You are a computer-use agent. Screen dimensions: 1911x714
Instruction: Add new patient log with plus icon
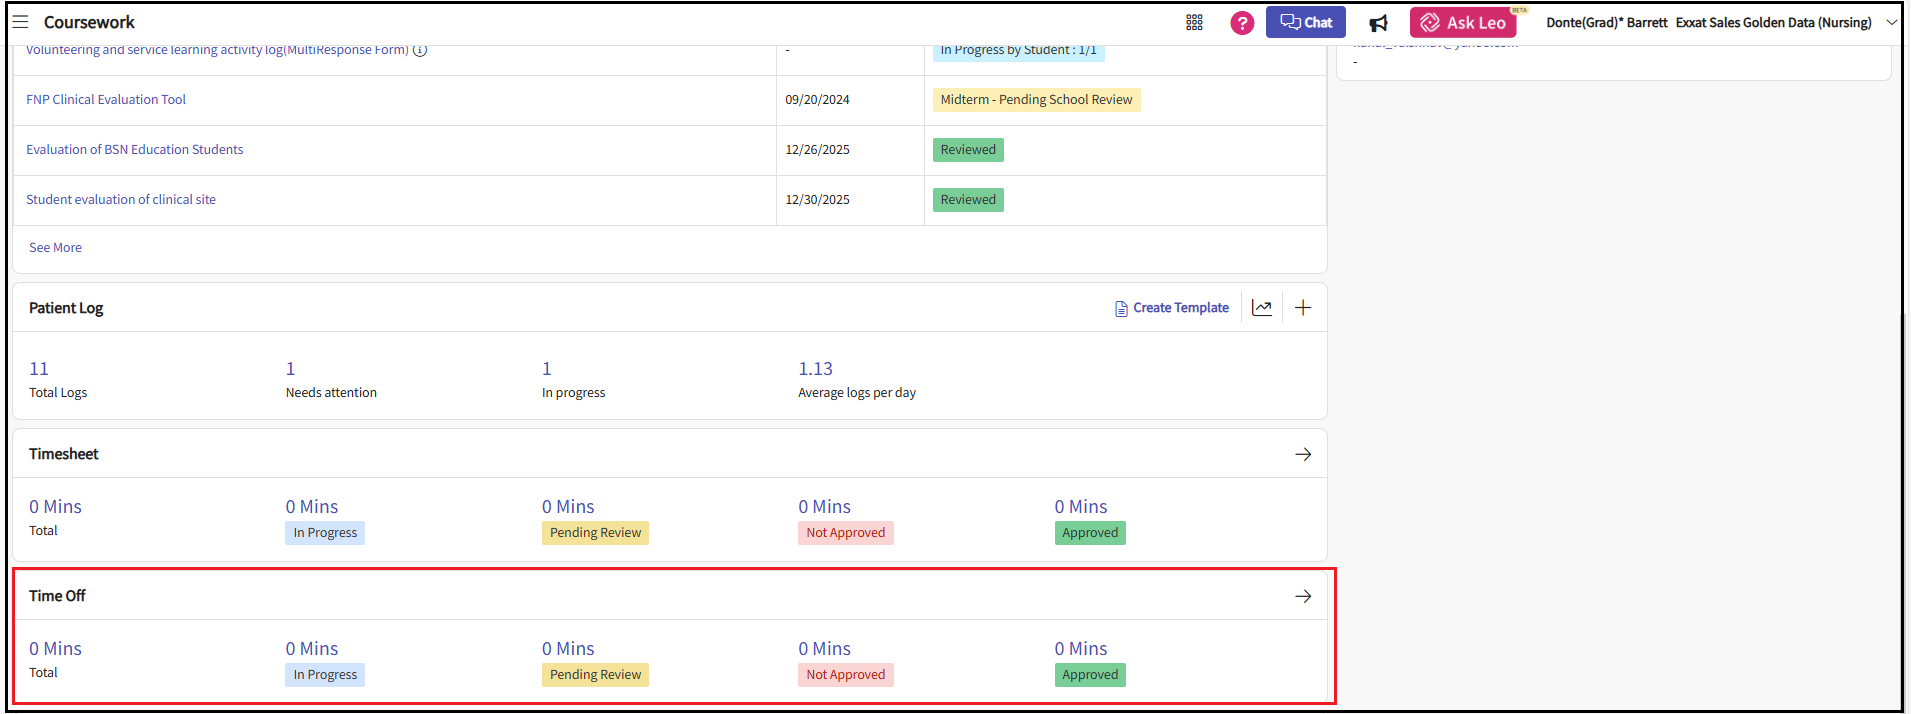(x=1303, y=308)
